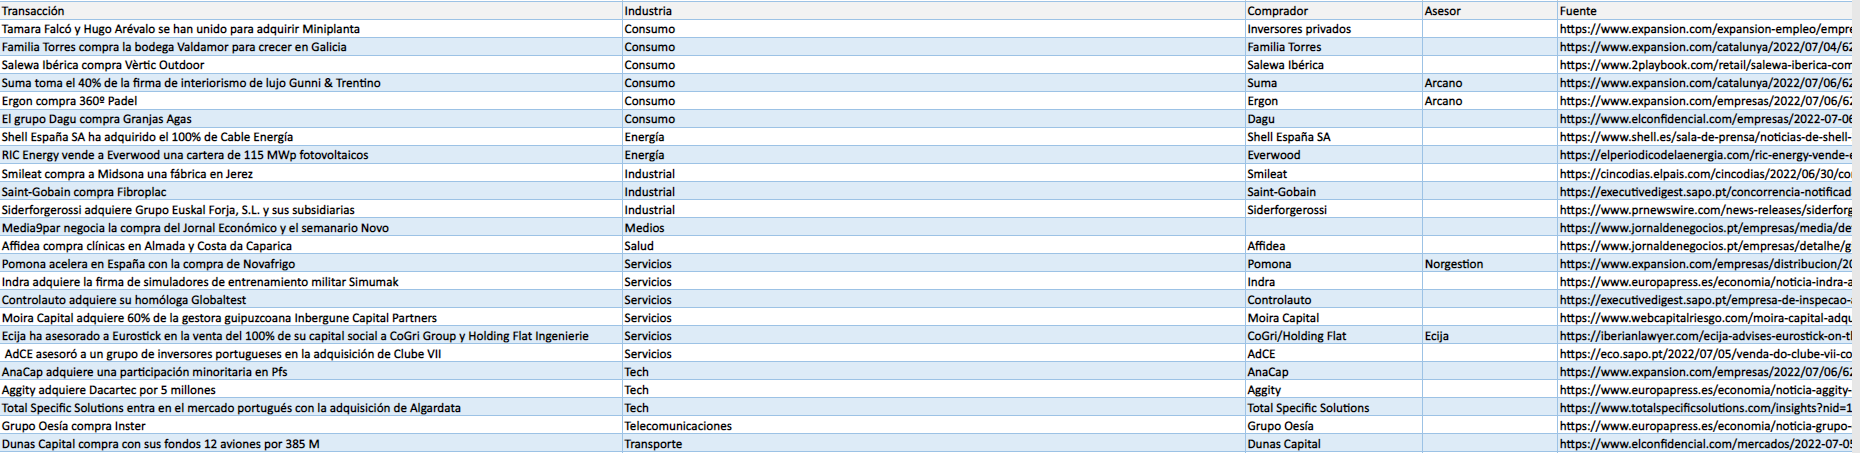1860x453 pixels.
Task: Click the Tamara Falcó y Hugo Arévalo transaction cell
Action: [311, 29]
